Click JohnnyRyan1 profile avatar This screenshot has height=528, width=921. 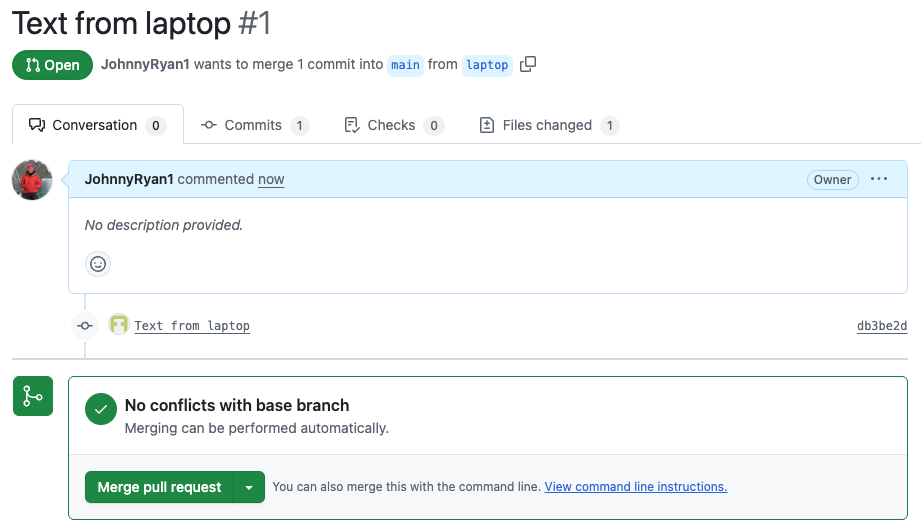pyautogui.click(x=32, y=180)
